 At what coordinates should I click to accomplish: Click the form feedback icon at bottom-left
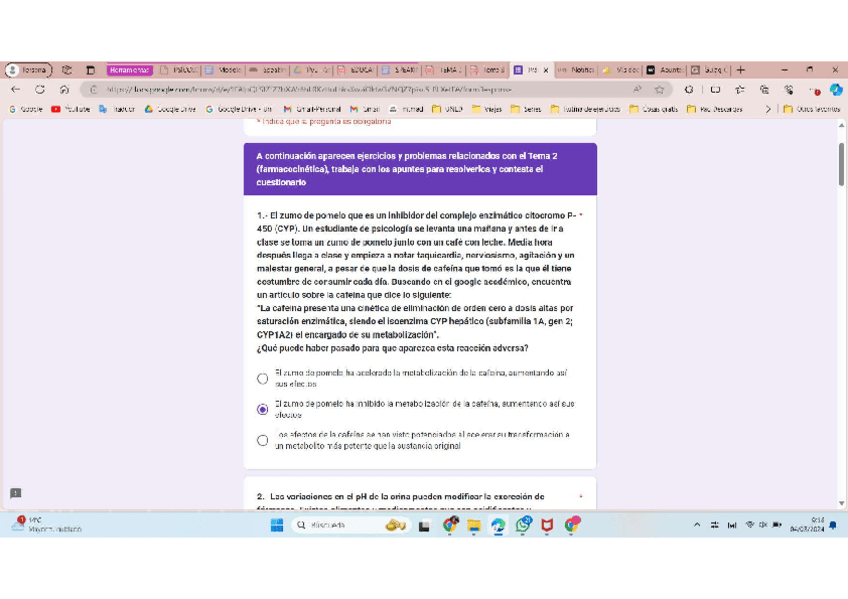15,493
